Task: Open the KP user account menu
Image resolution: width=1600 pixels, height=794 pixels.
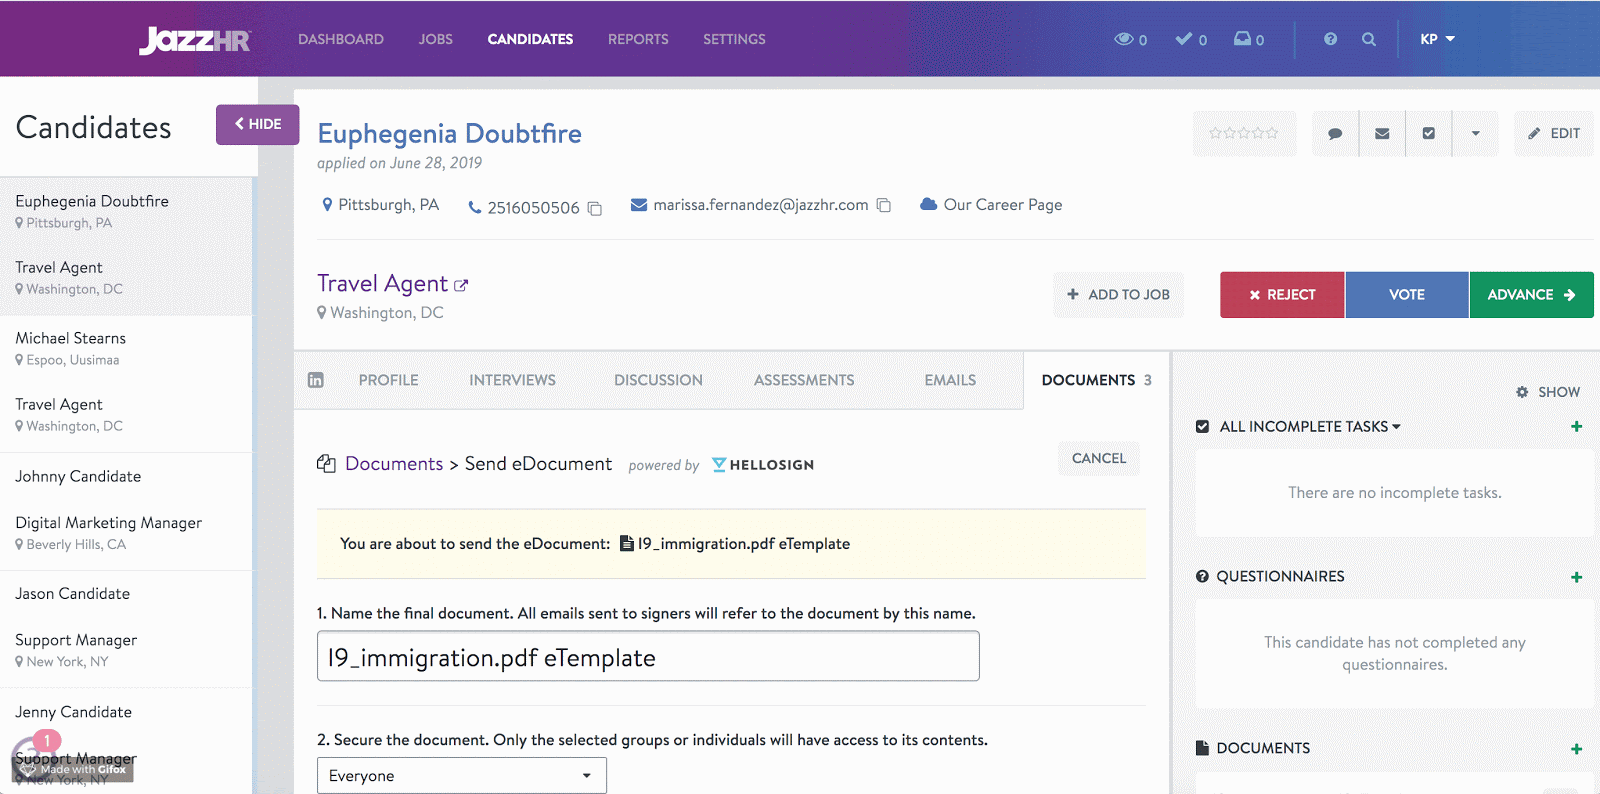Action: [1437, 39]
